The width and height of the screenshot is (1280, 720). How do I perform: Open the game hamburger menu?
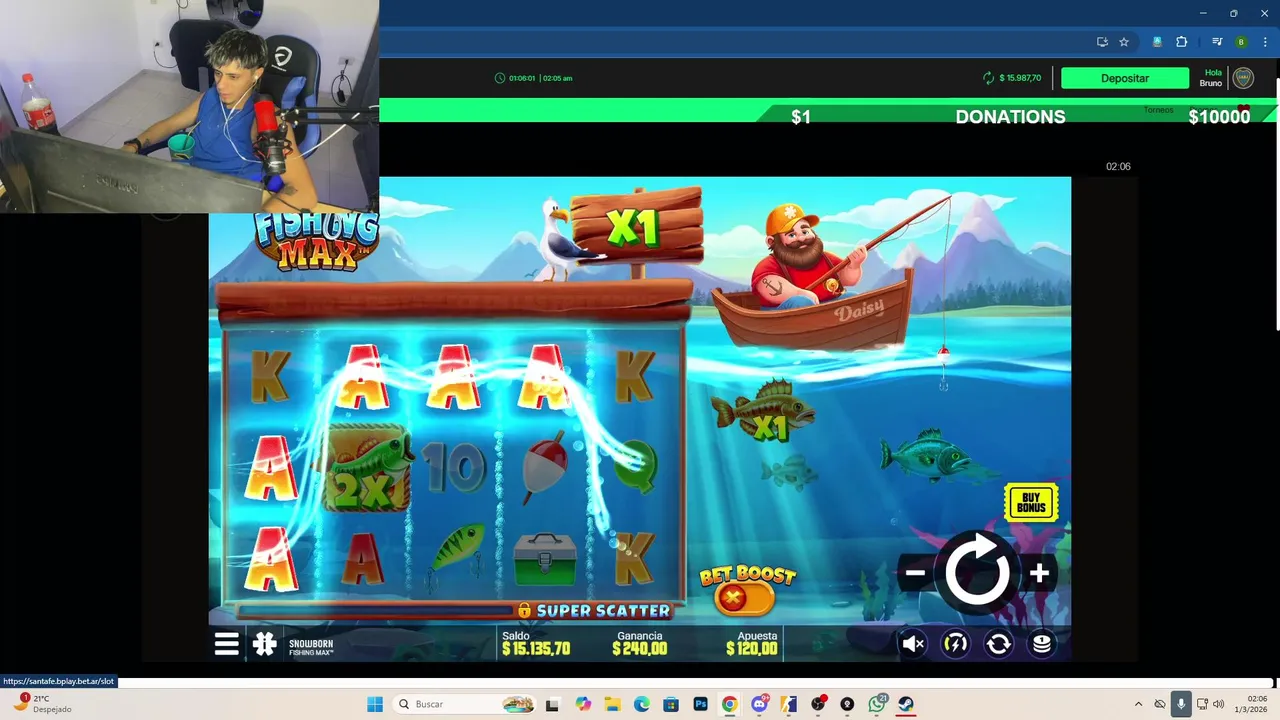tap(227, 644)
